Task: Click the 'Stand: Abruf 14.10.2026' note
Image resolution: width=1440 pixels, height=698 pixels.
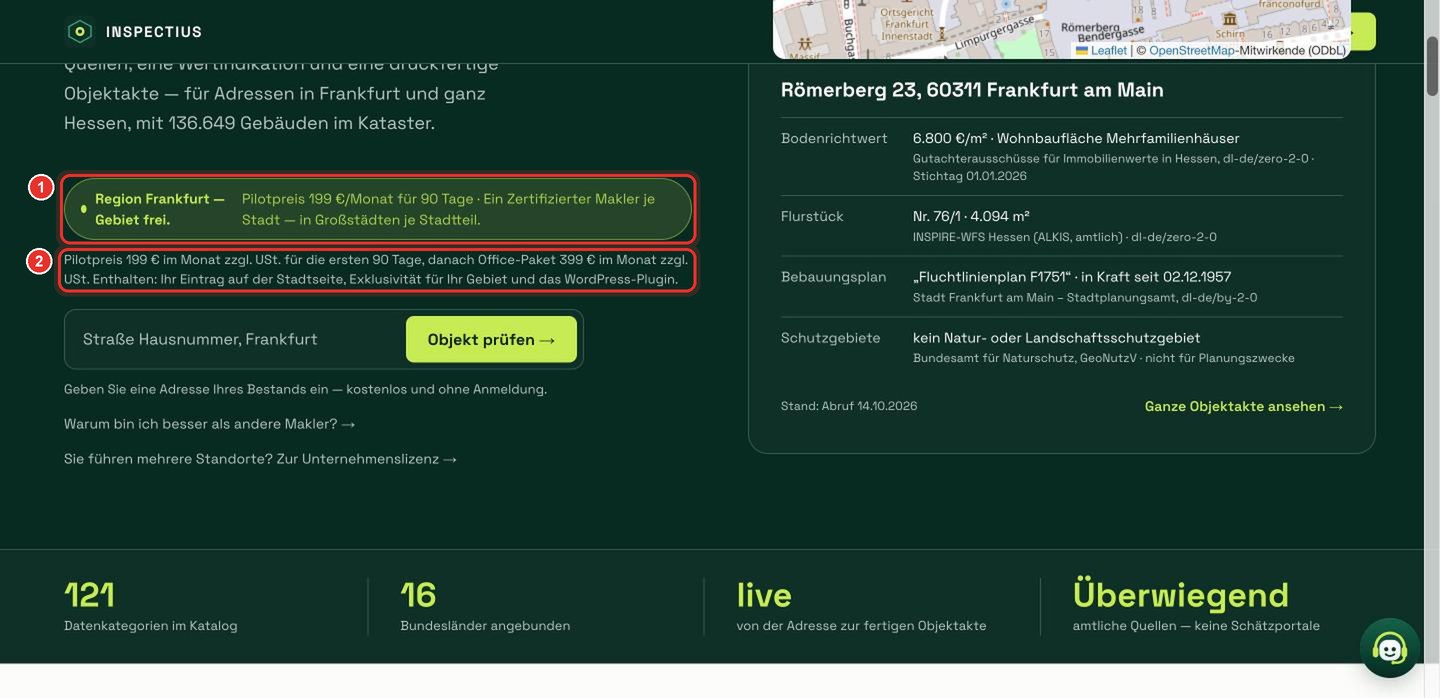Action: [x=849, y=406]
